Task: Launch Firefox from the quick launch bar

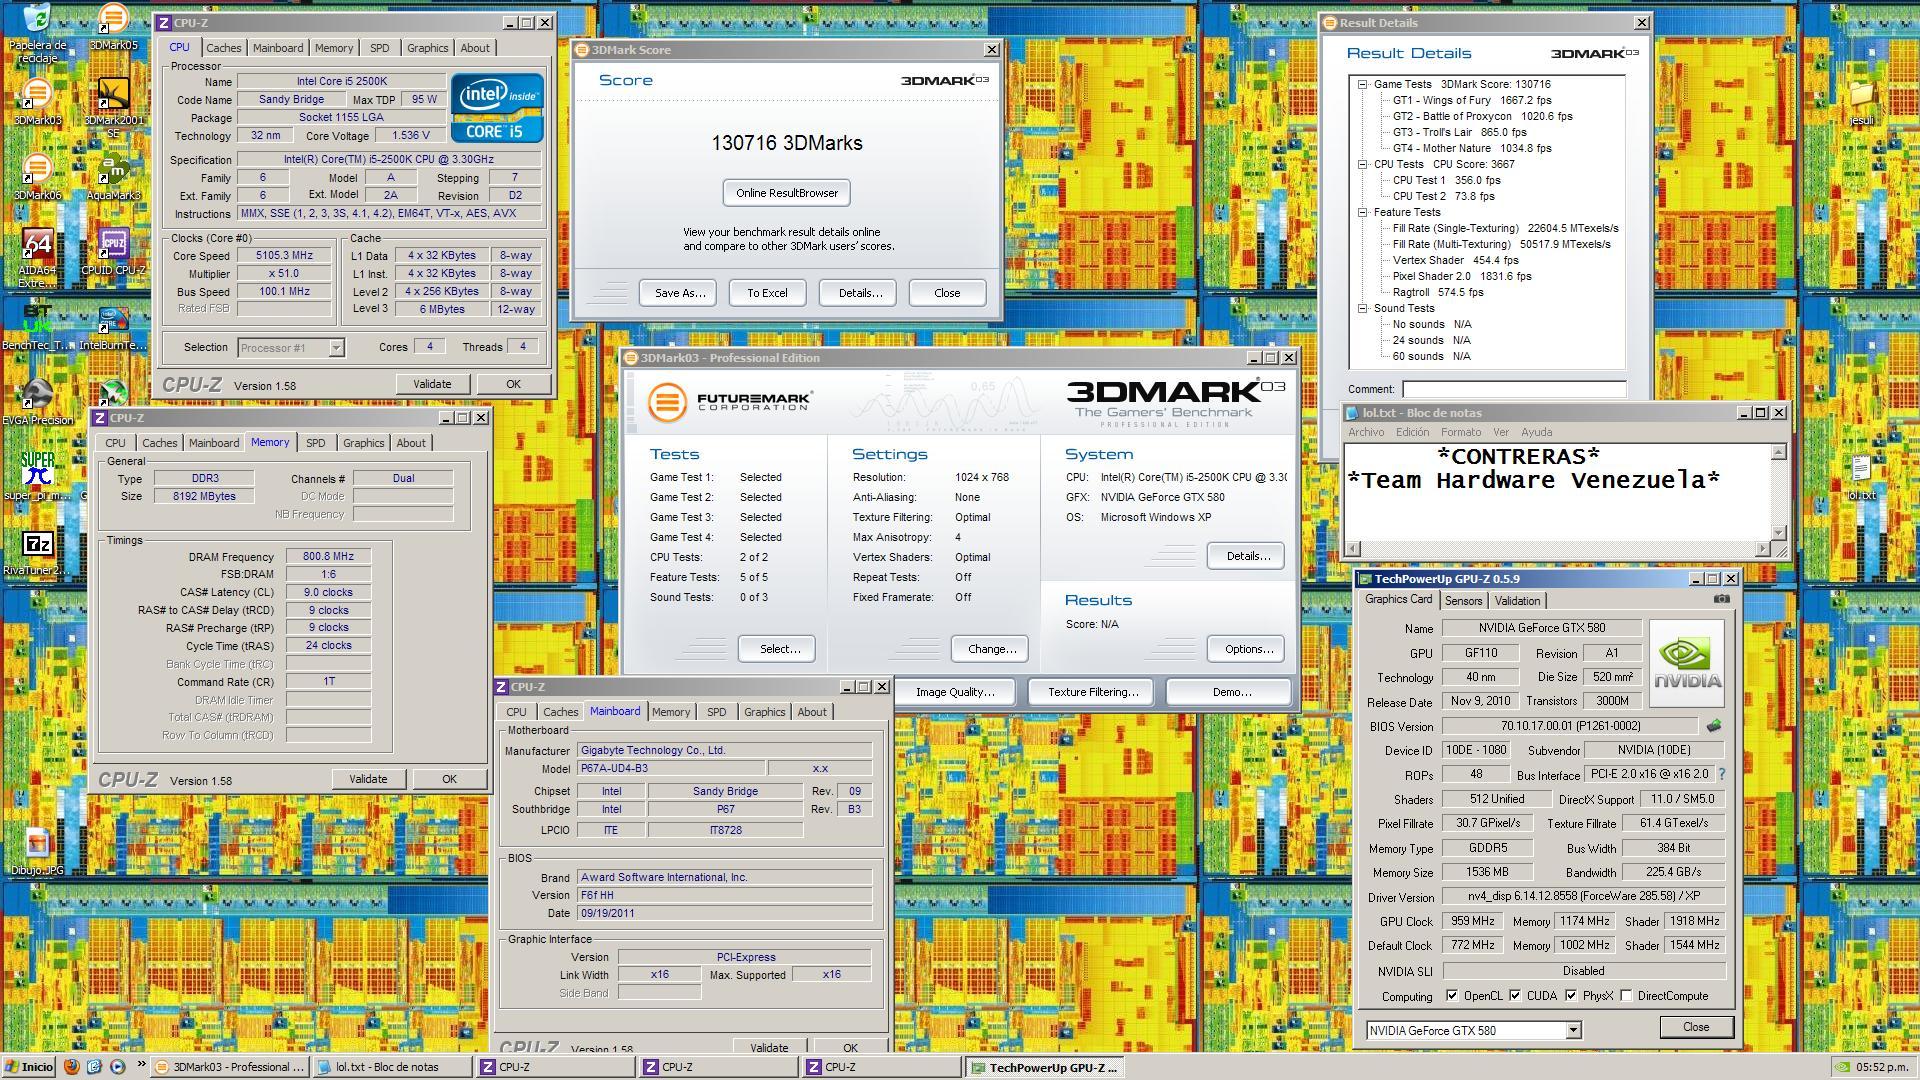Action: tap(71, 1067)
